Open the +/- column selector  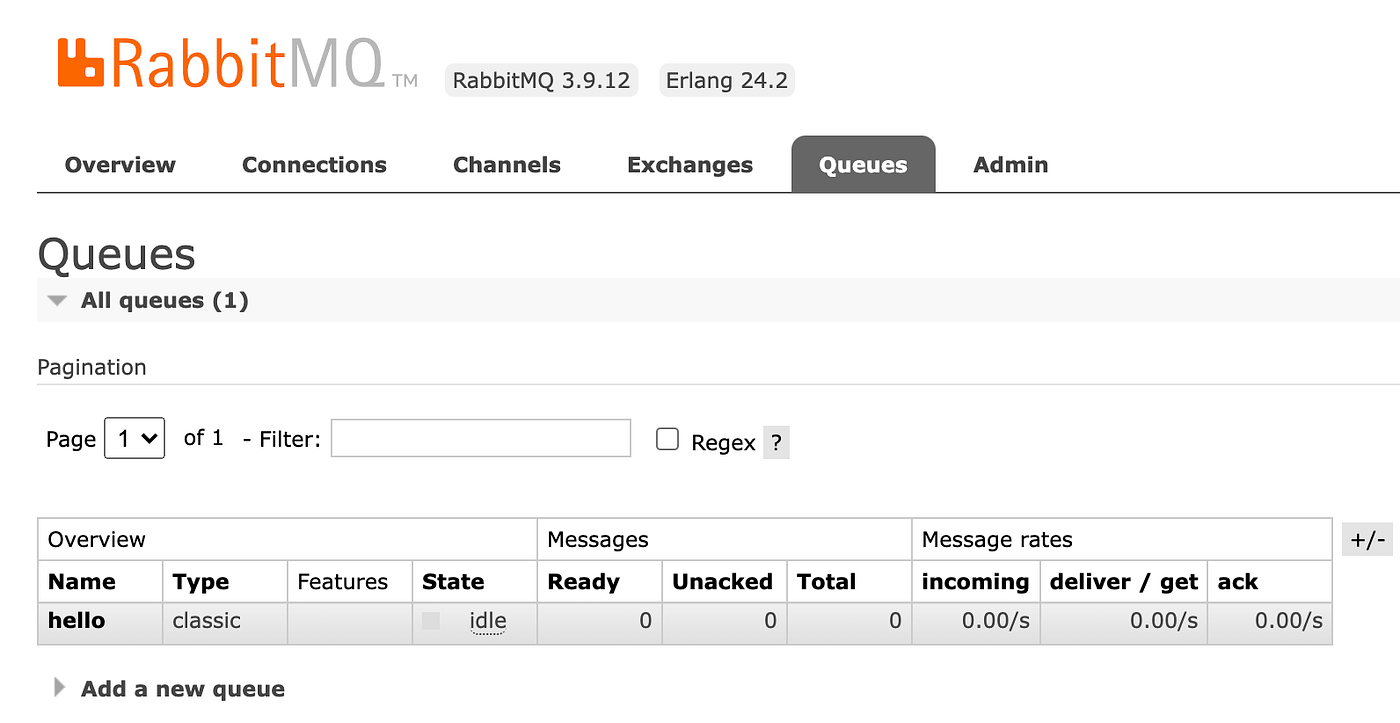click(1367, 539)
